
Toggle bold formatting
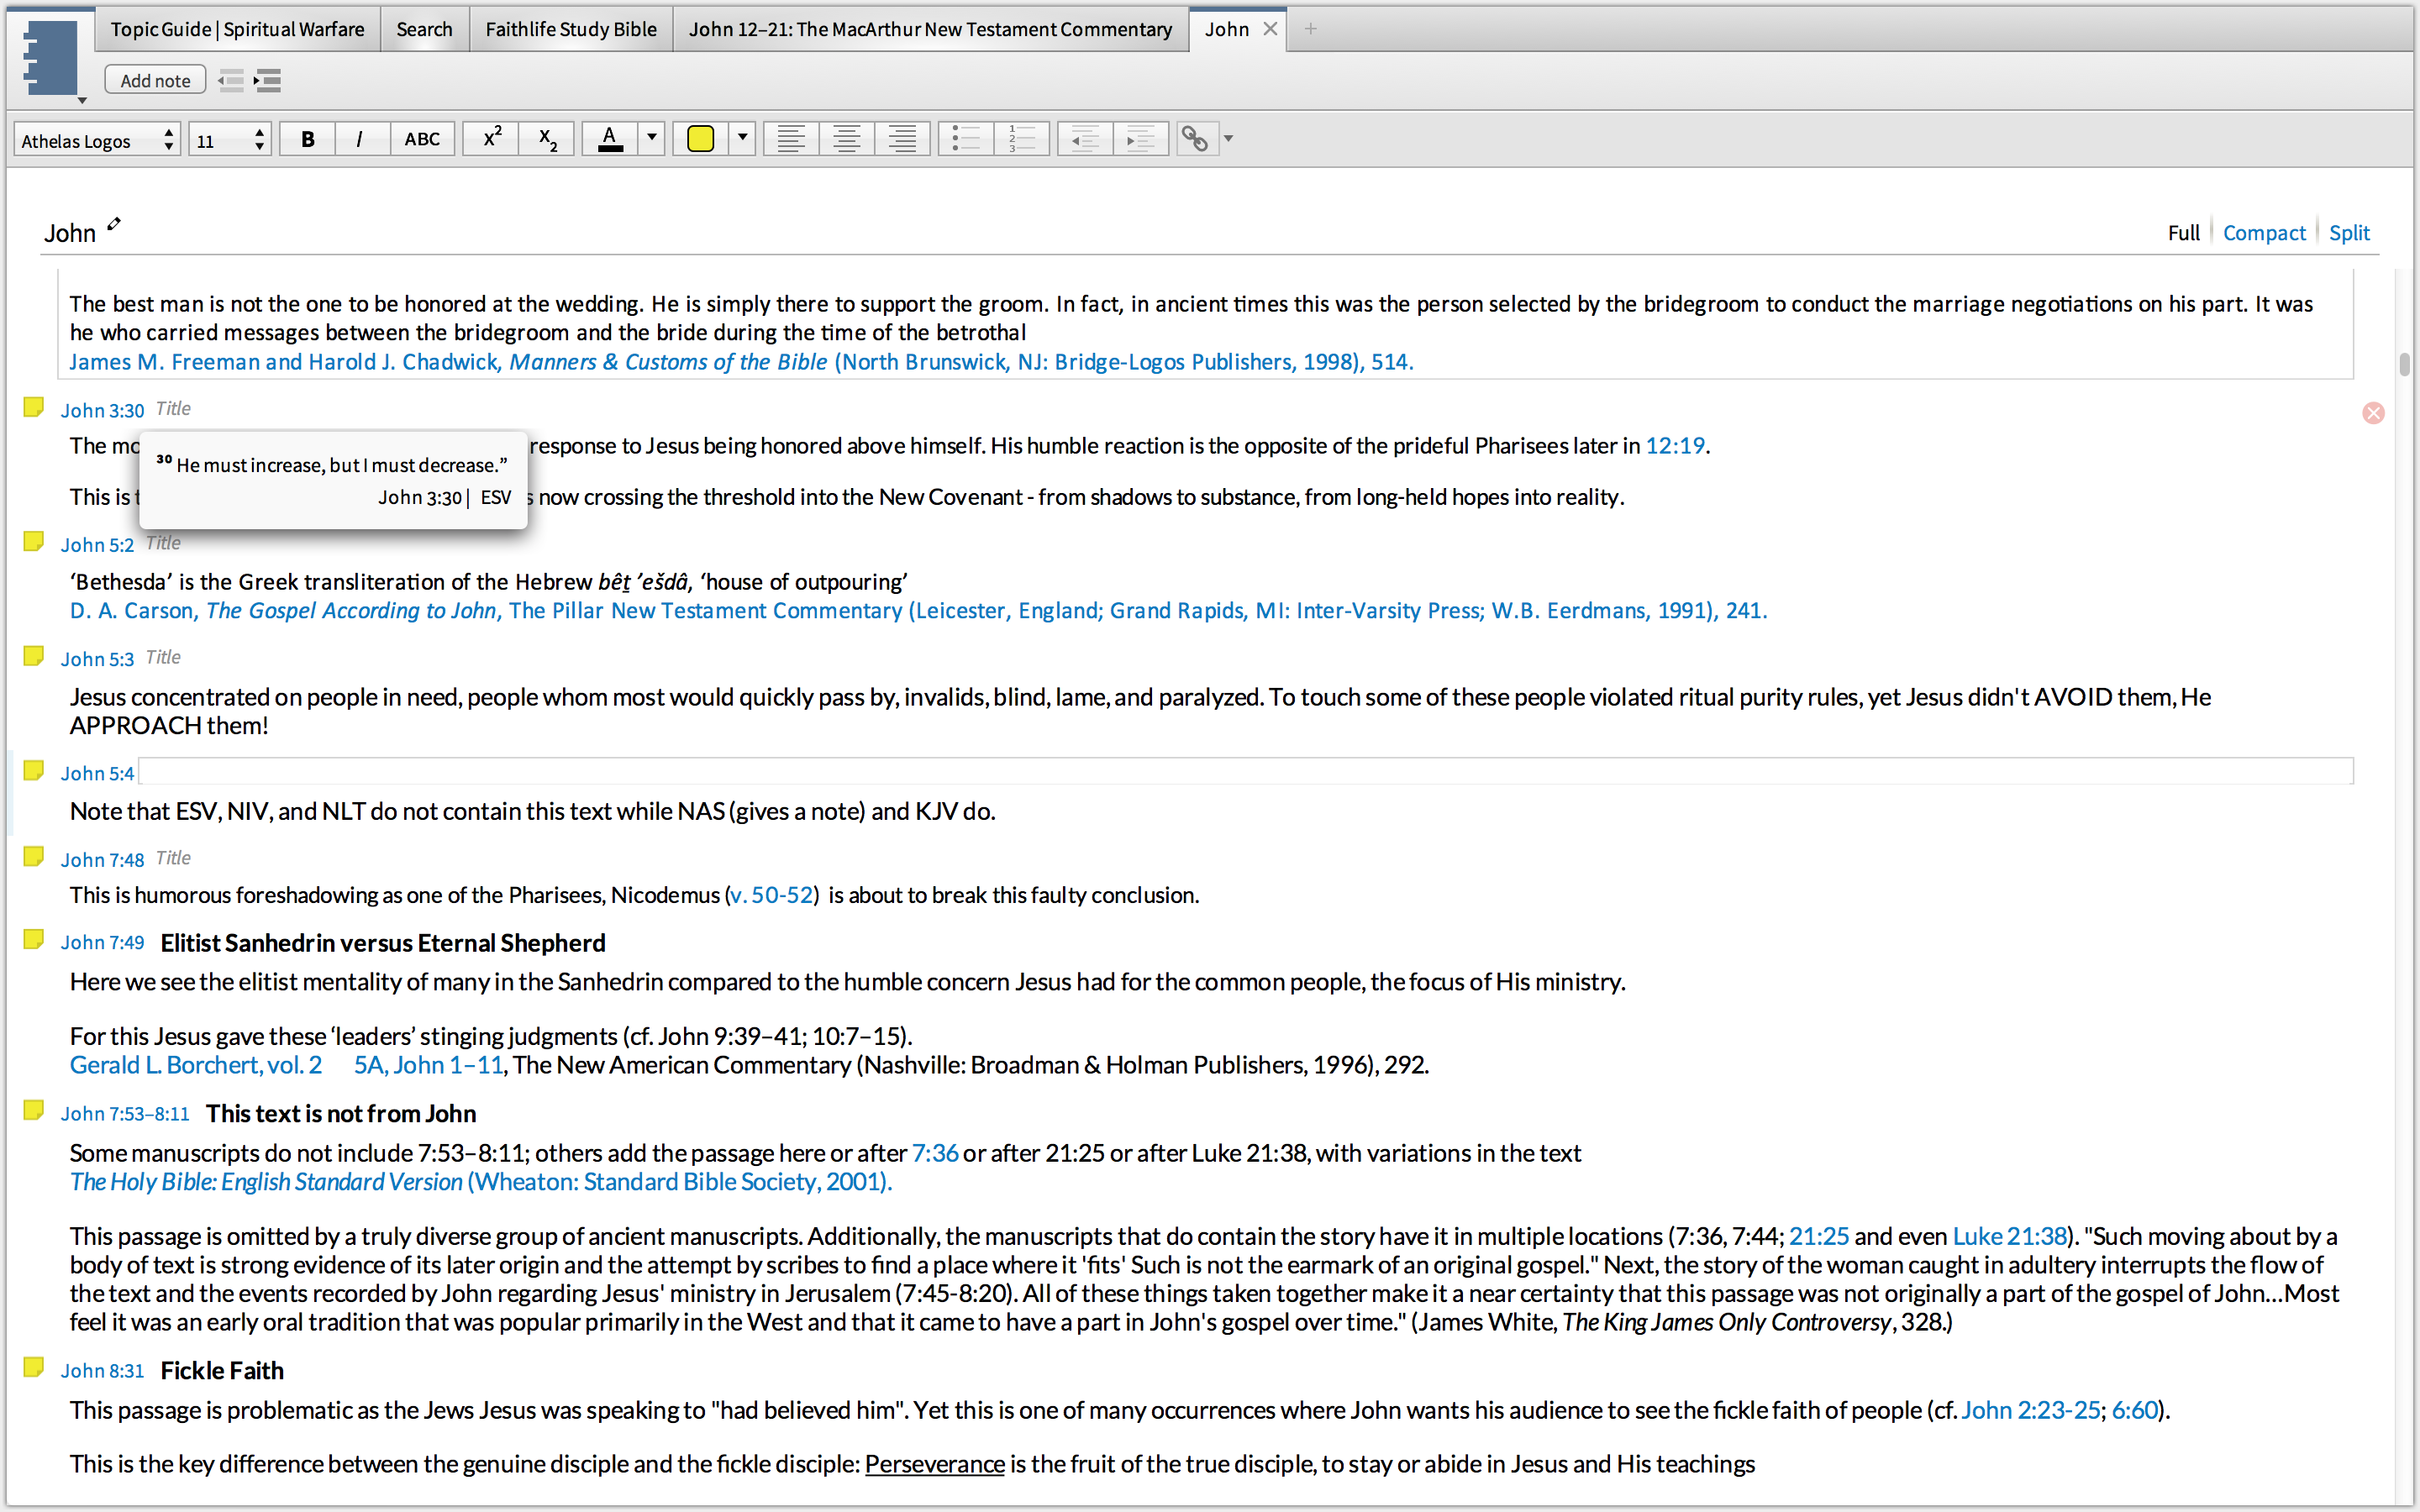click(307, 139)
